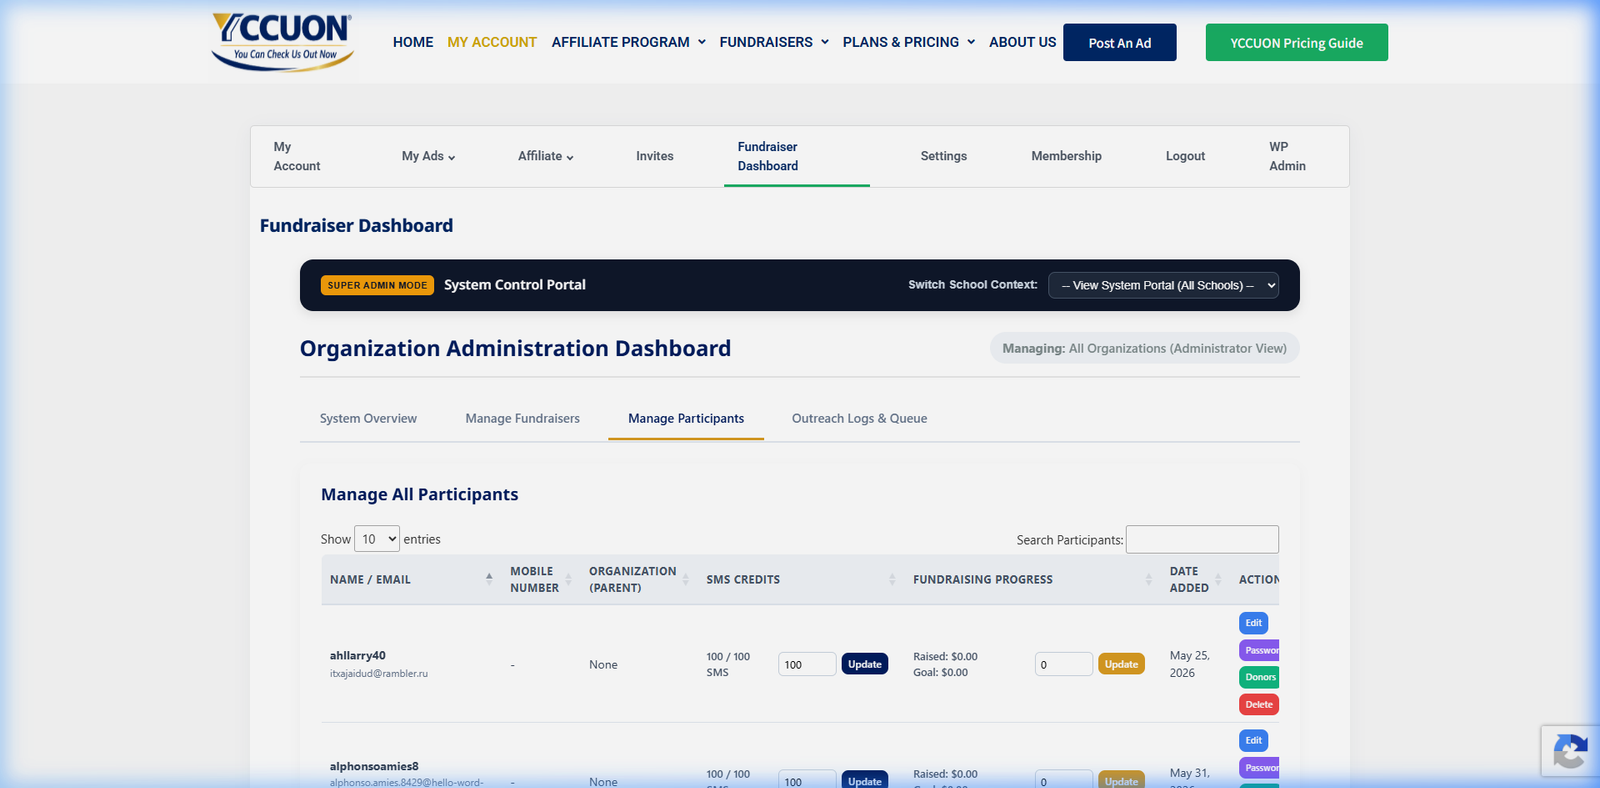Click the reCAPTCHA badge icon
The width and height of the screenshot is (1600, 788).
pyautogui.click(x=1570, y=751)
